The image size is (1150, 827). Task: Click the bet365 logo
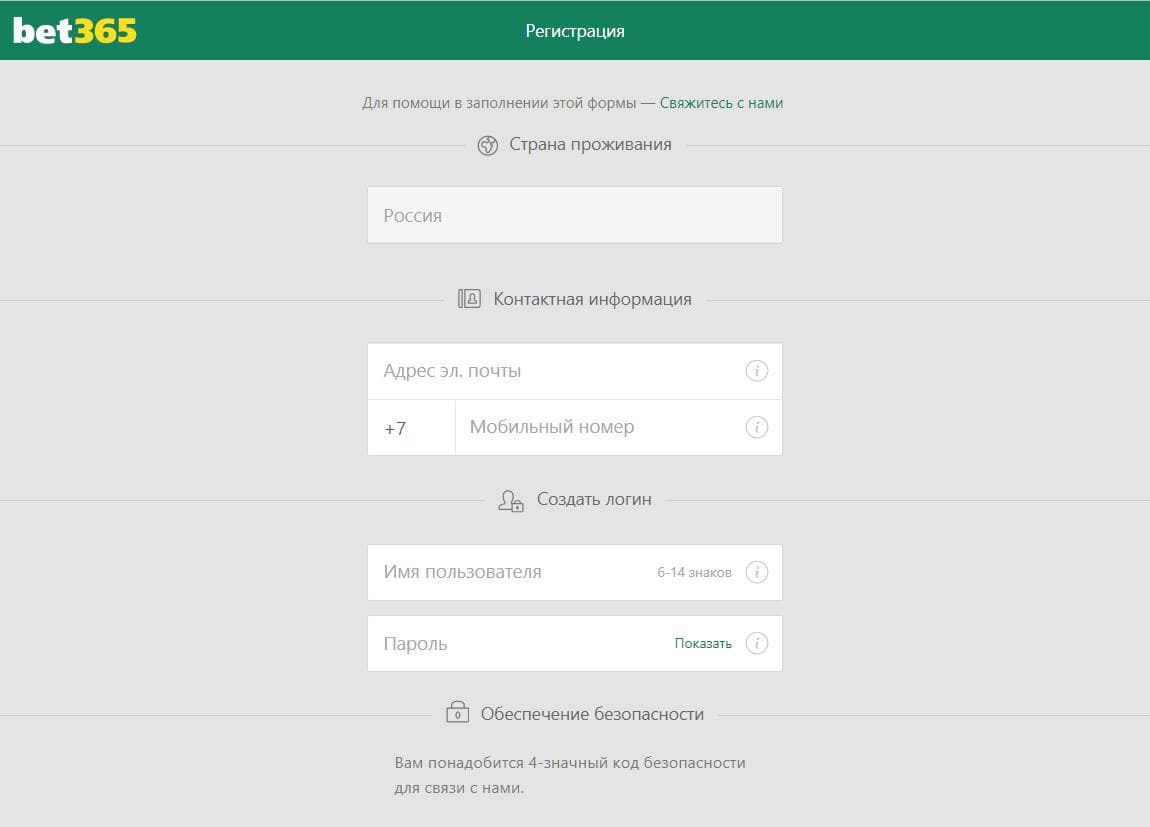pos(75,31)
